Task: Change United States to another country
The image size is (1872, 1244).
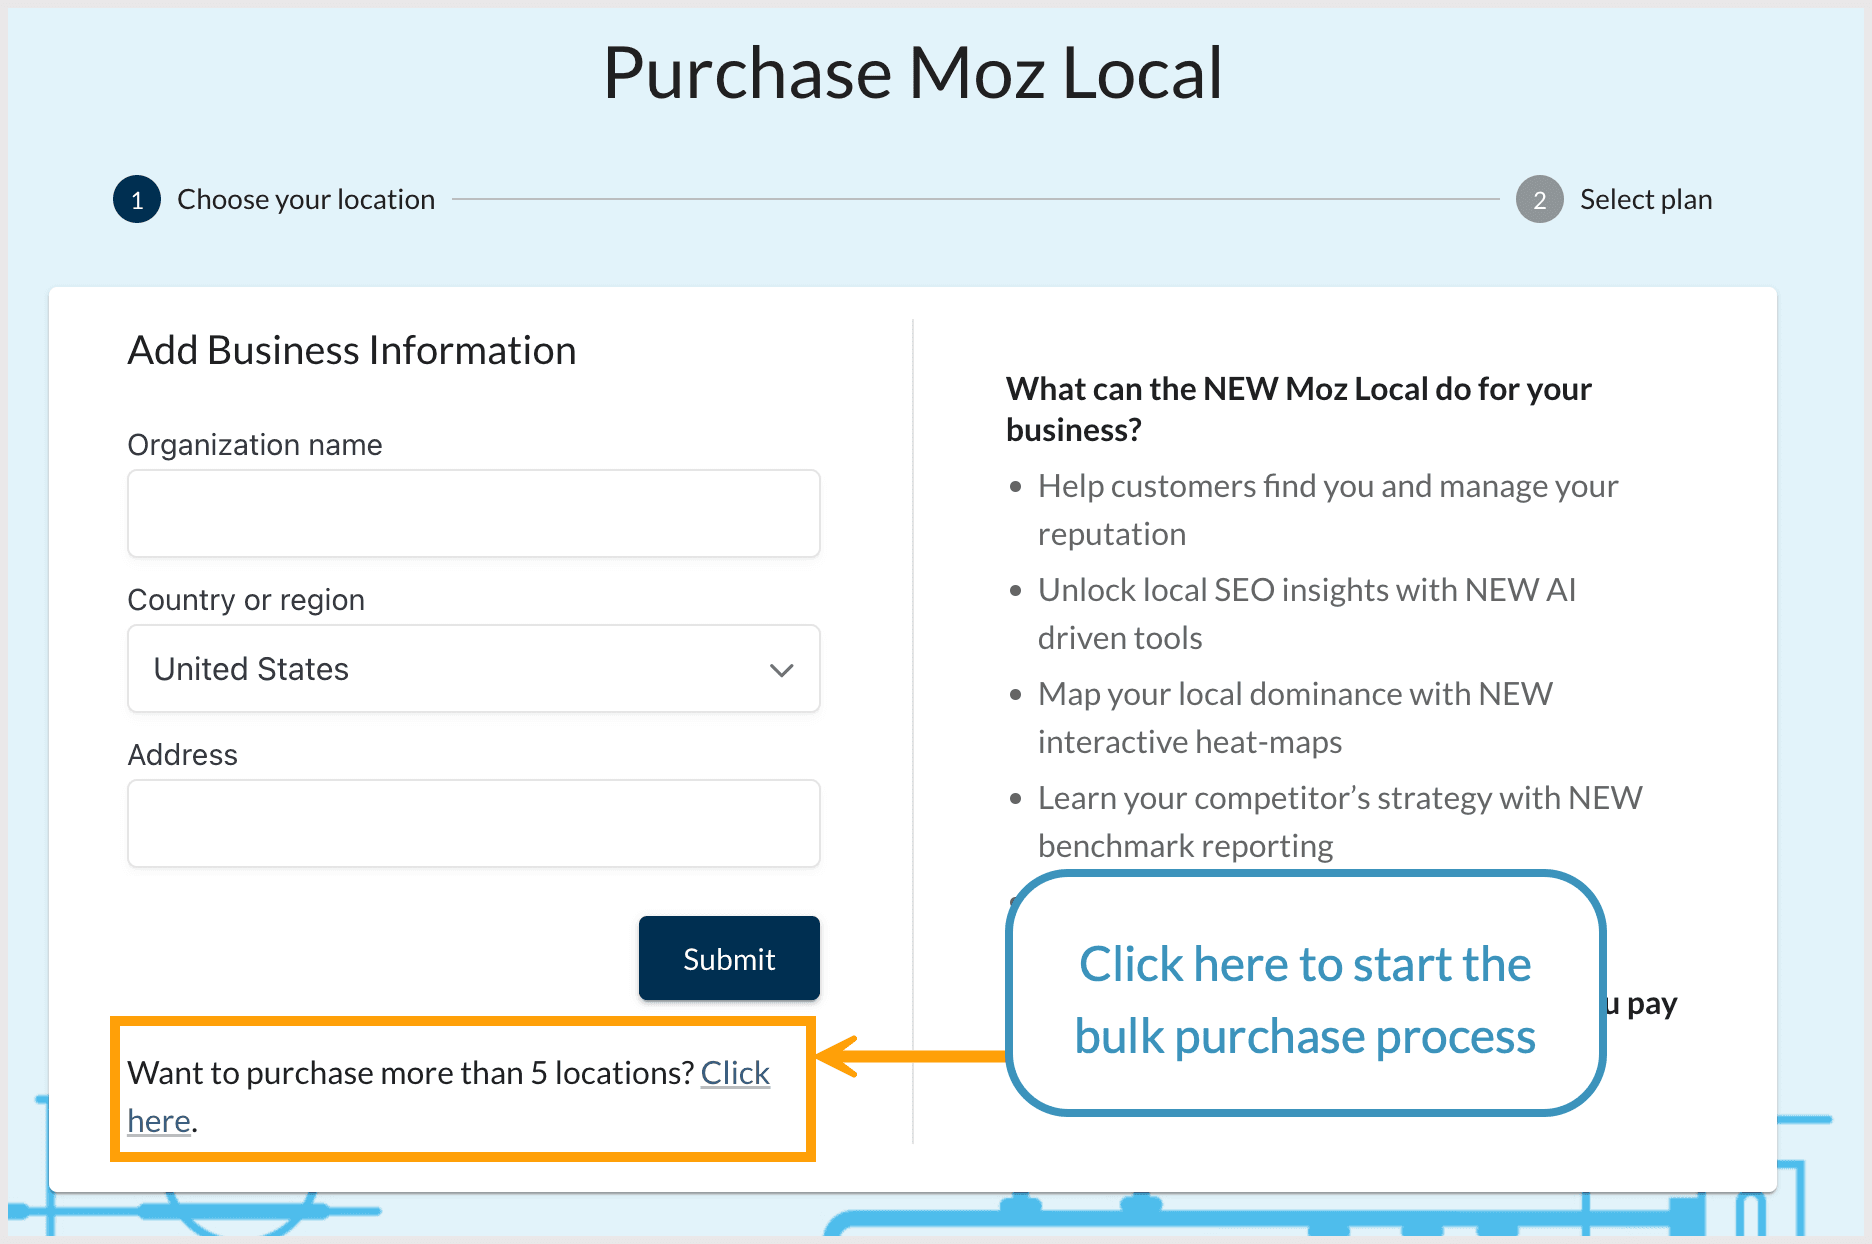Action: pyautogui.click(x=473, y=669)
